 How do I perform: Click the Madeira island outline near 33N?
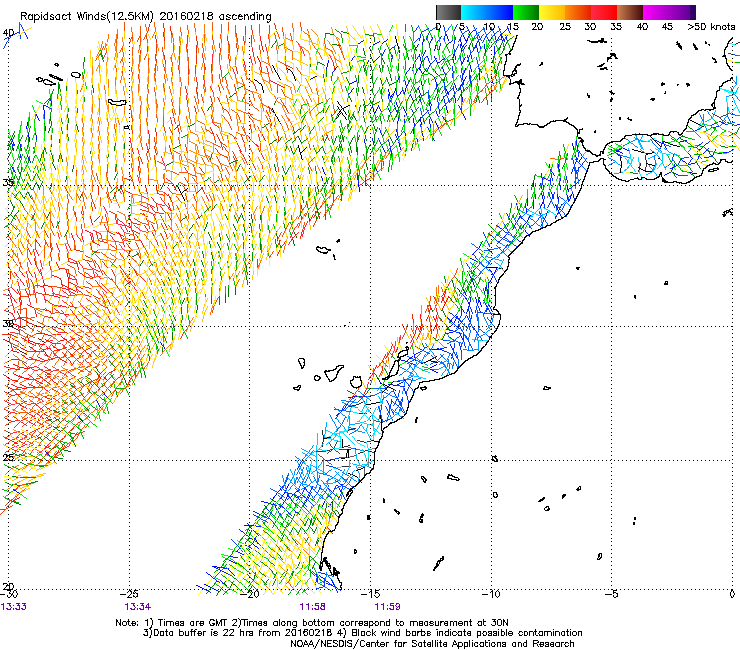pyautogui.click(x=323, y=249)
